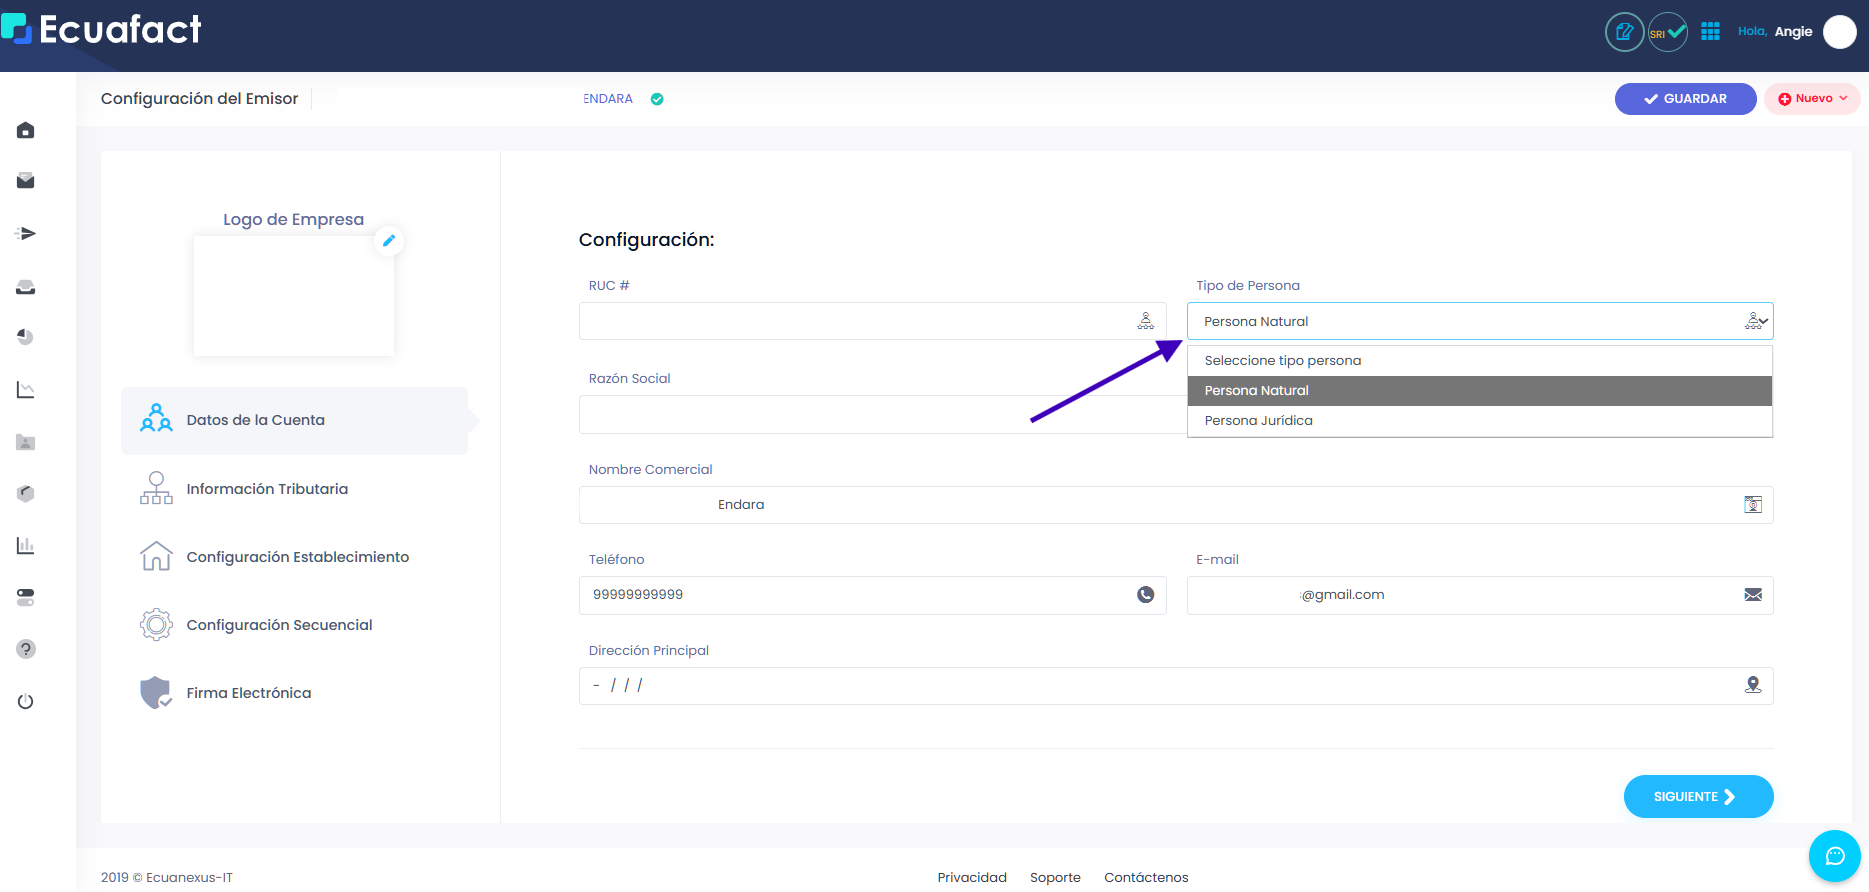Click the SRI checkmark status icon
Viewport: 1869px width, 892px height.
pos(1668,32)
